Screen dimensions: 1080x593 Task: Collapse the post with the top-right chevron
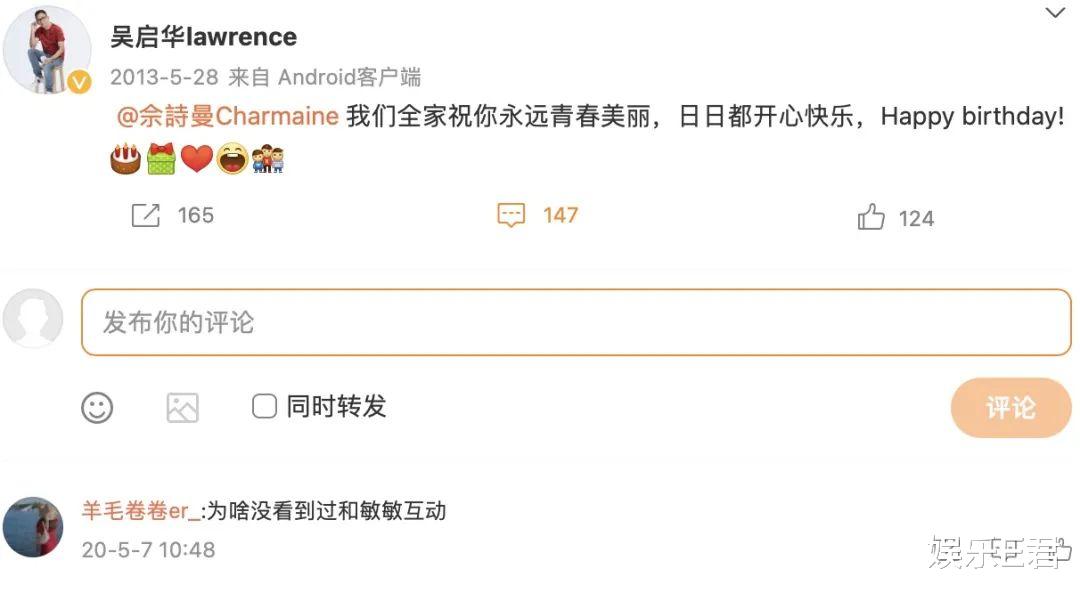[x=1055, y=14]
